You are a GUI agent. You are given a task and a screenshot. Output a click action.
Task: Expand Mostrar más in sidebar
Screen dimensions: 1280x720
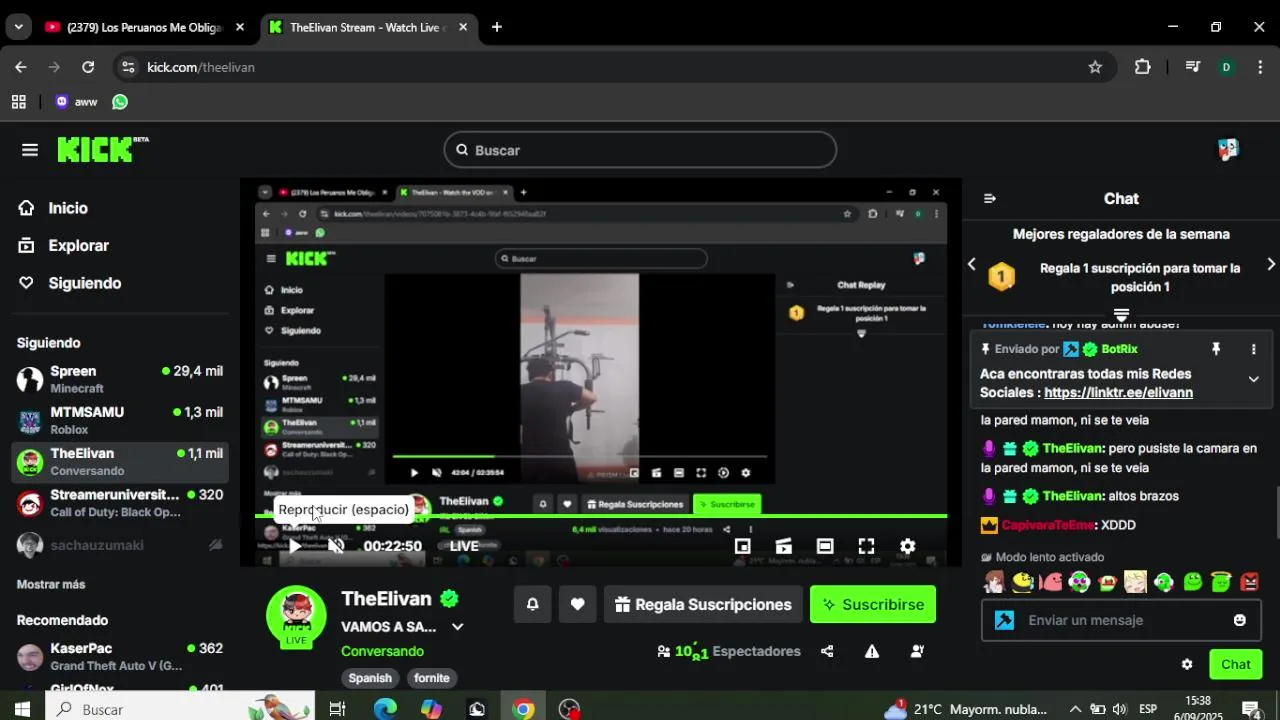pyautogui.click(x=51, y=584)
